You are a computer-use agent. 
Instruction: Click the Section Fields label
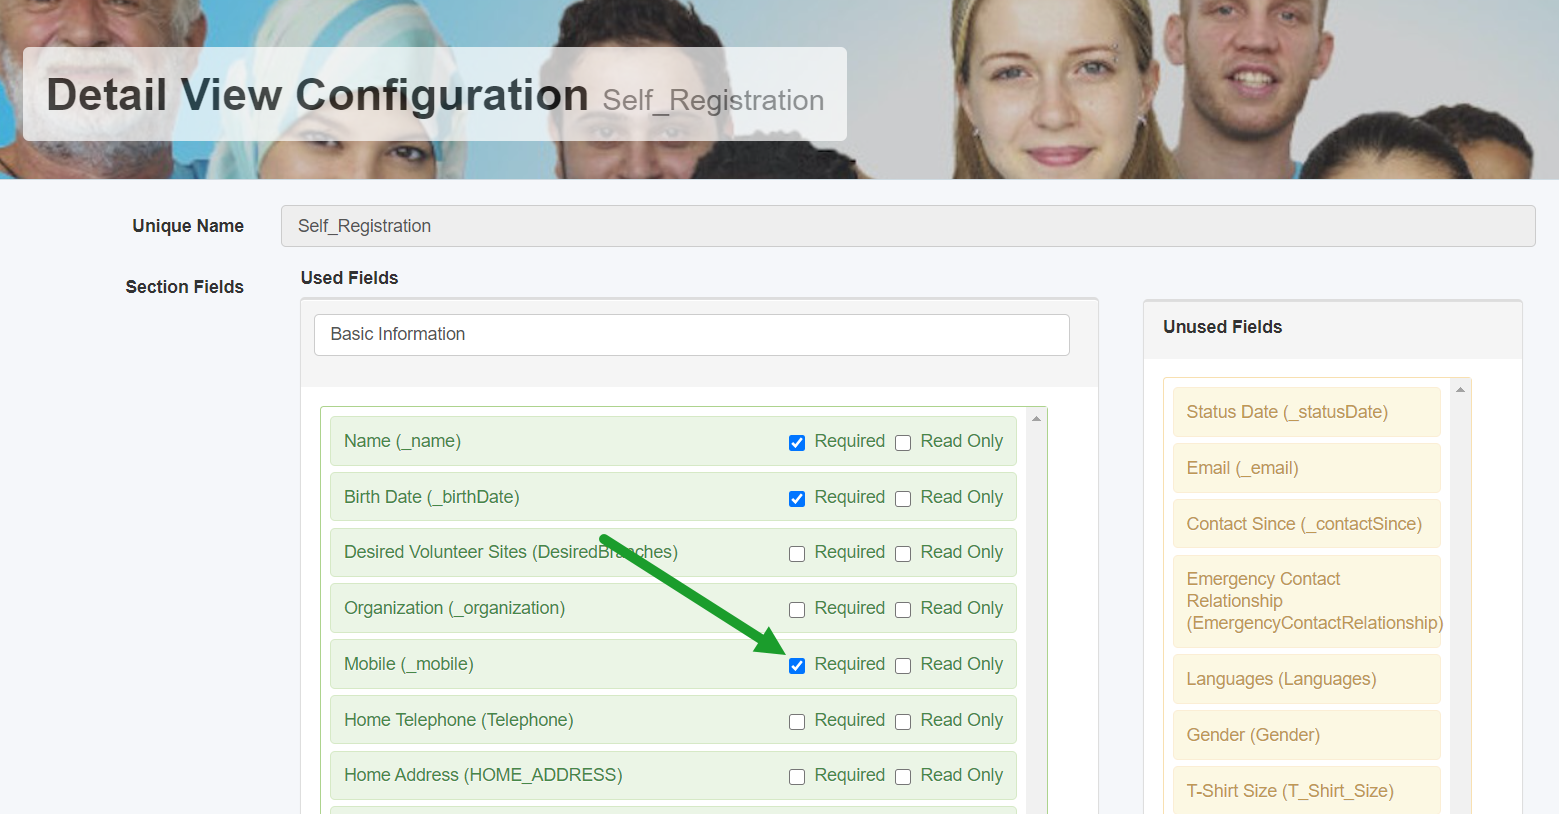point(185,287)
